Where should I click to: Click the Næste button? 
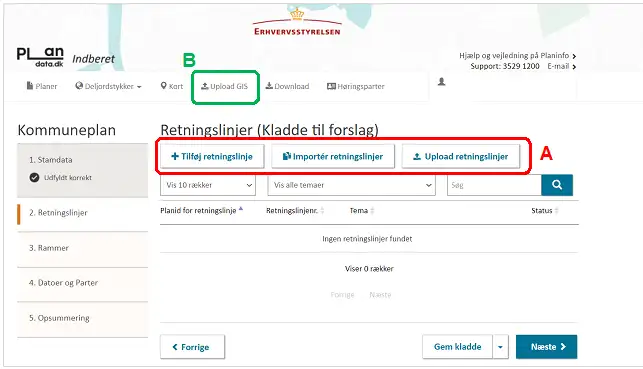click(547, 347)
